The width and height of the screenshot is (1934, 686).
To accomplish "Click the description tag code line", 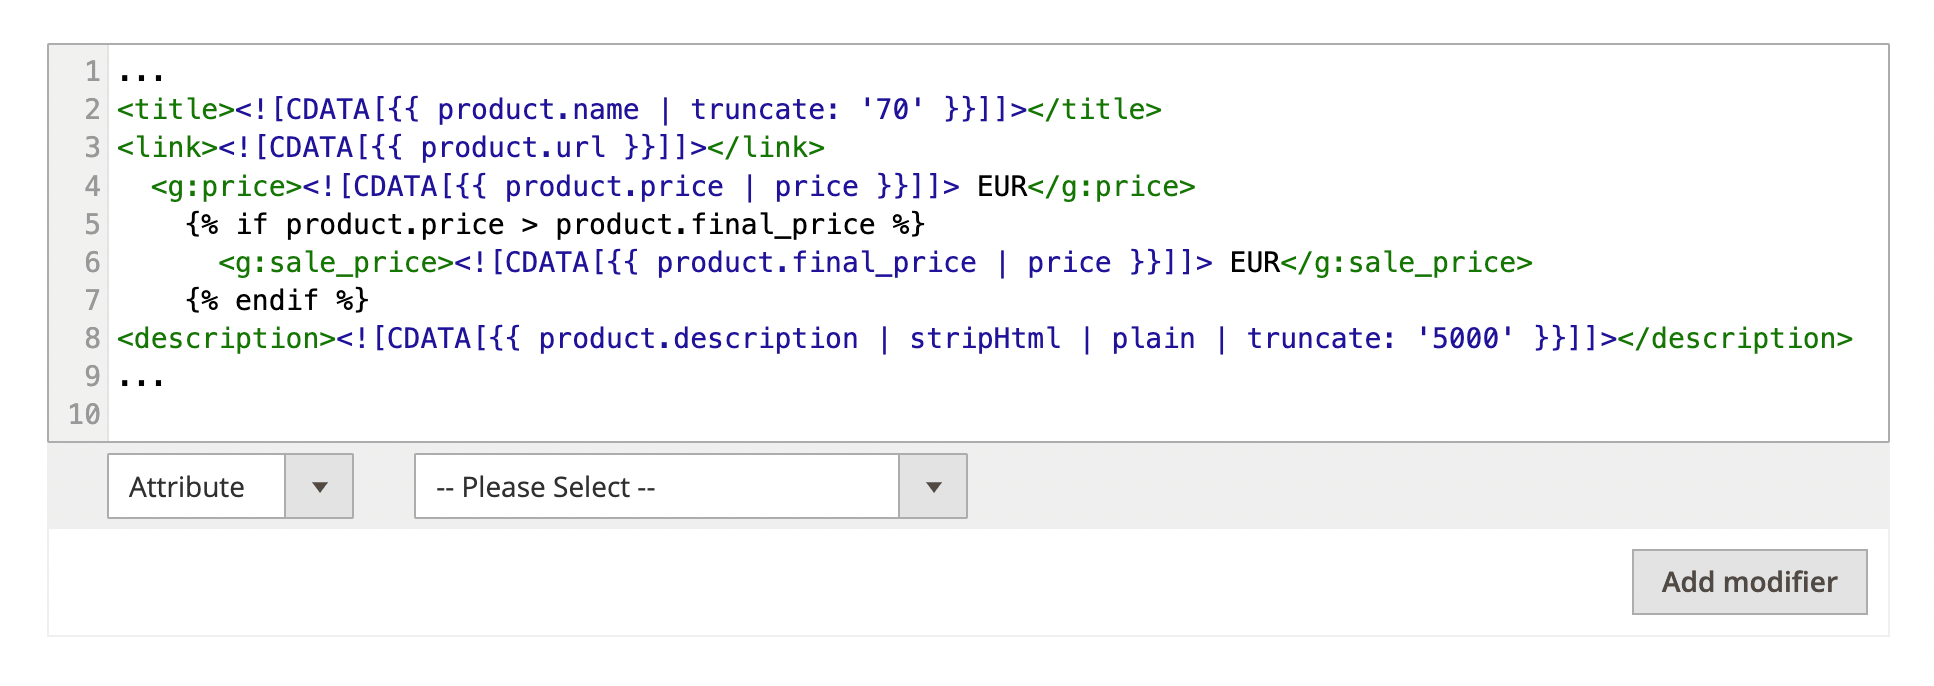I will (985, 338).
